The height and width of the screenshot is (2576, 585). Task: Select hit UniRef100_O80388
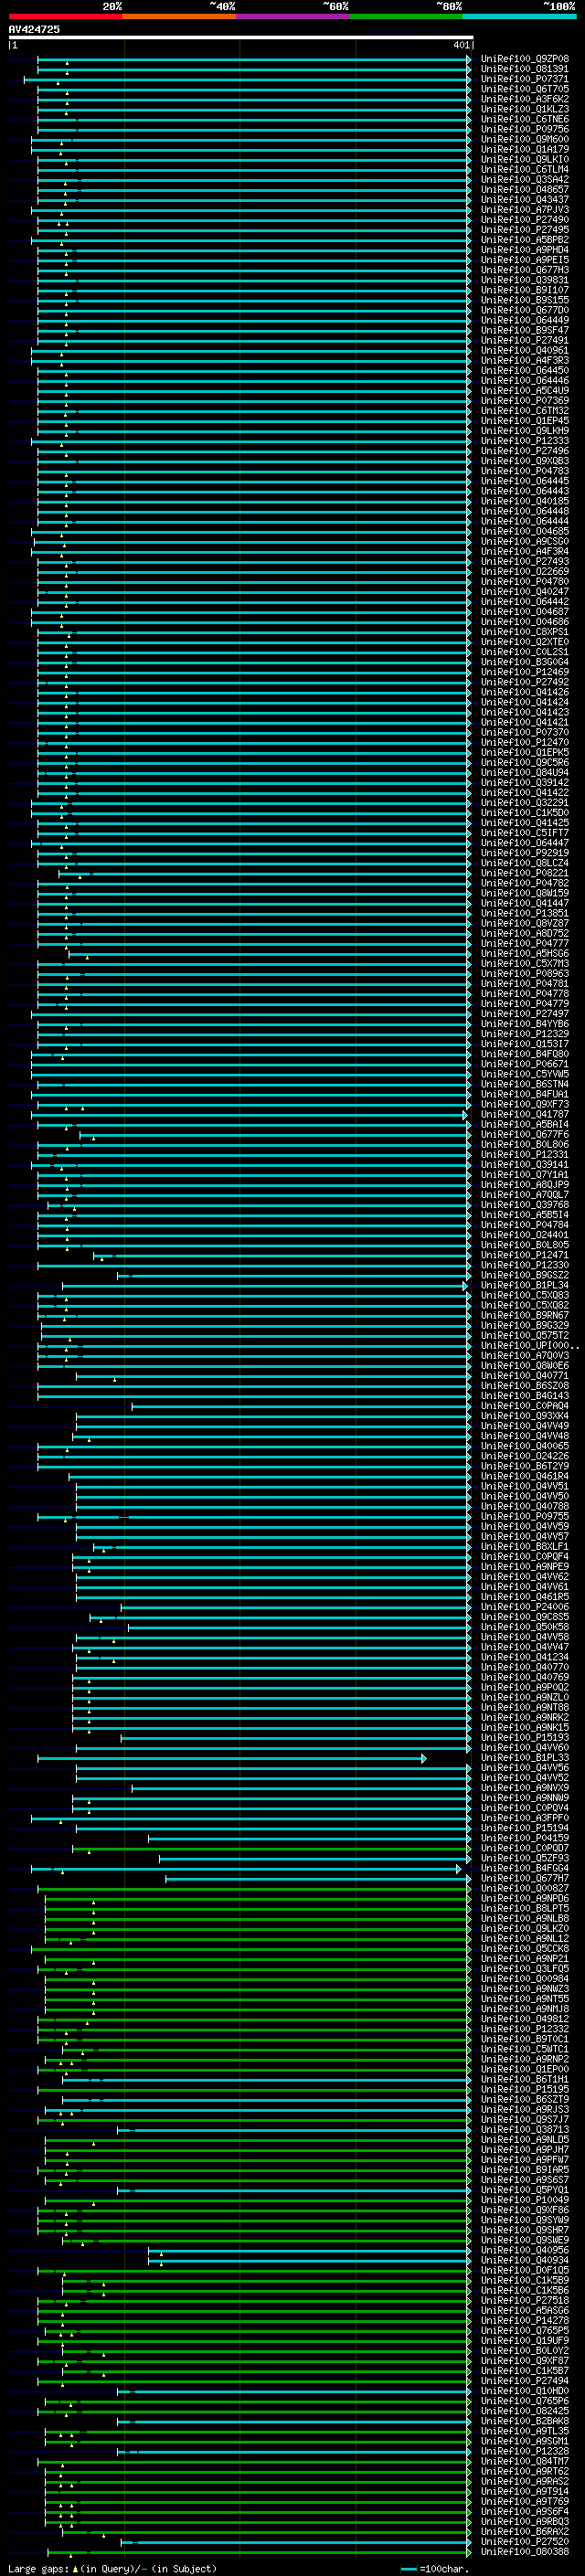point(525,2551)
